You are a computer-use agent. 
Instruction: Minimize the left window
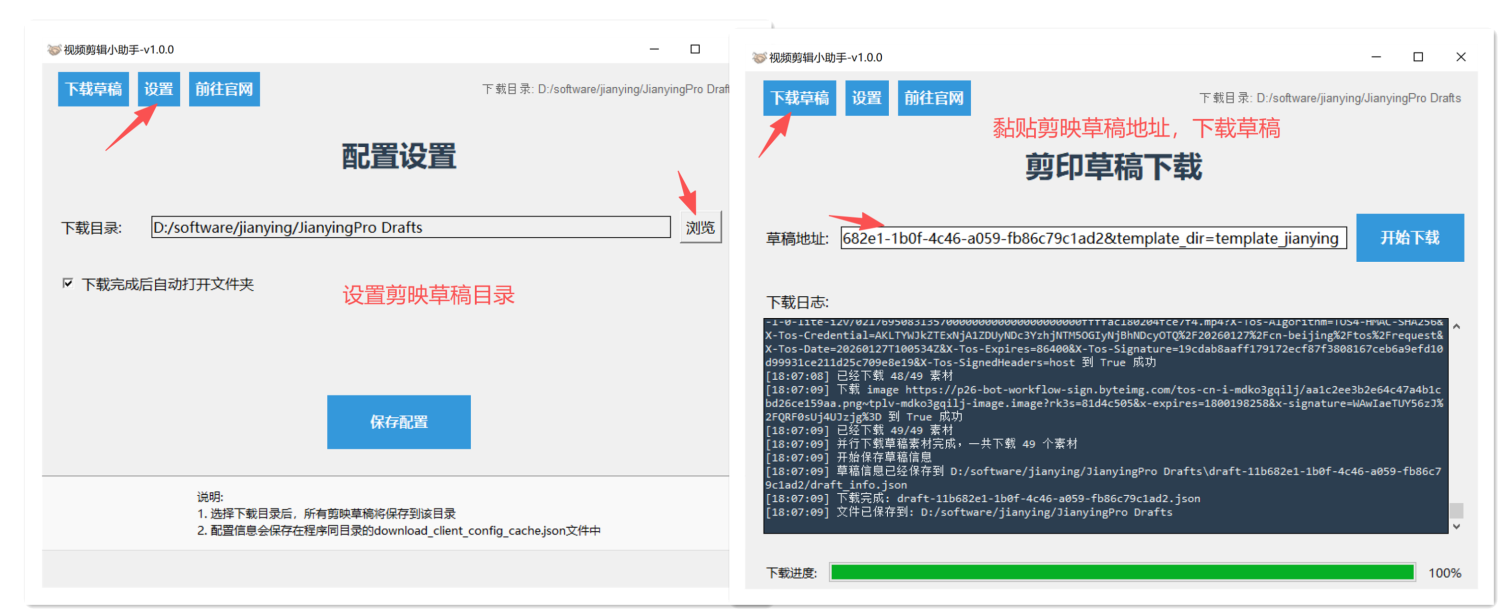coord(654,49)
